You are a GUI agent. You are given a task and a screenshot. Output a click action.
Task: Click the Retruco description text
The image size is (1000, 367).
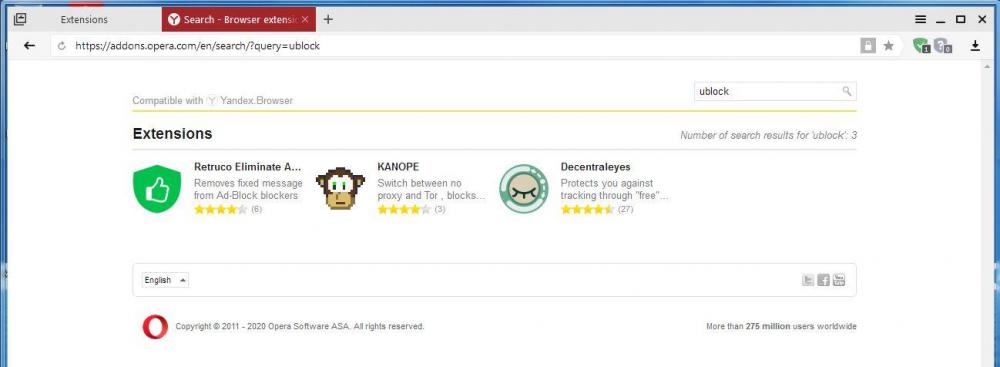248,190
